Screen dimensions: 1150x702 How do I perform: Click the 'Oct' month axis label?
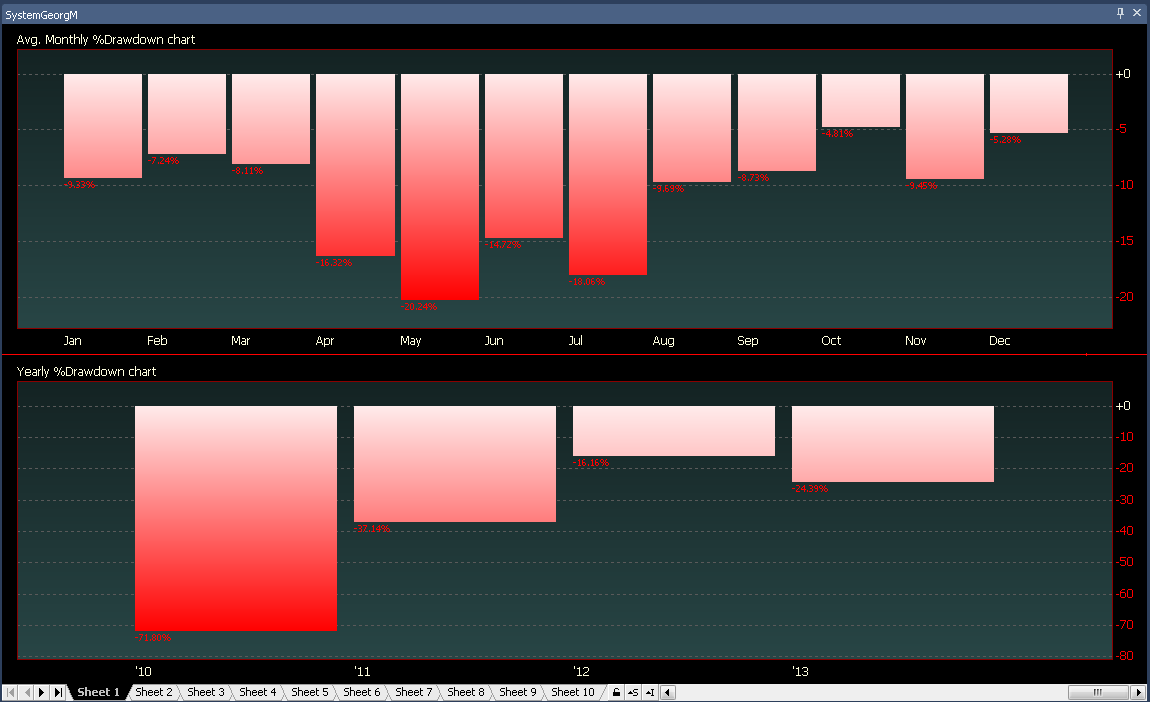tap(831, 340)
